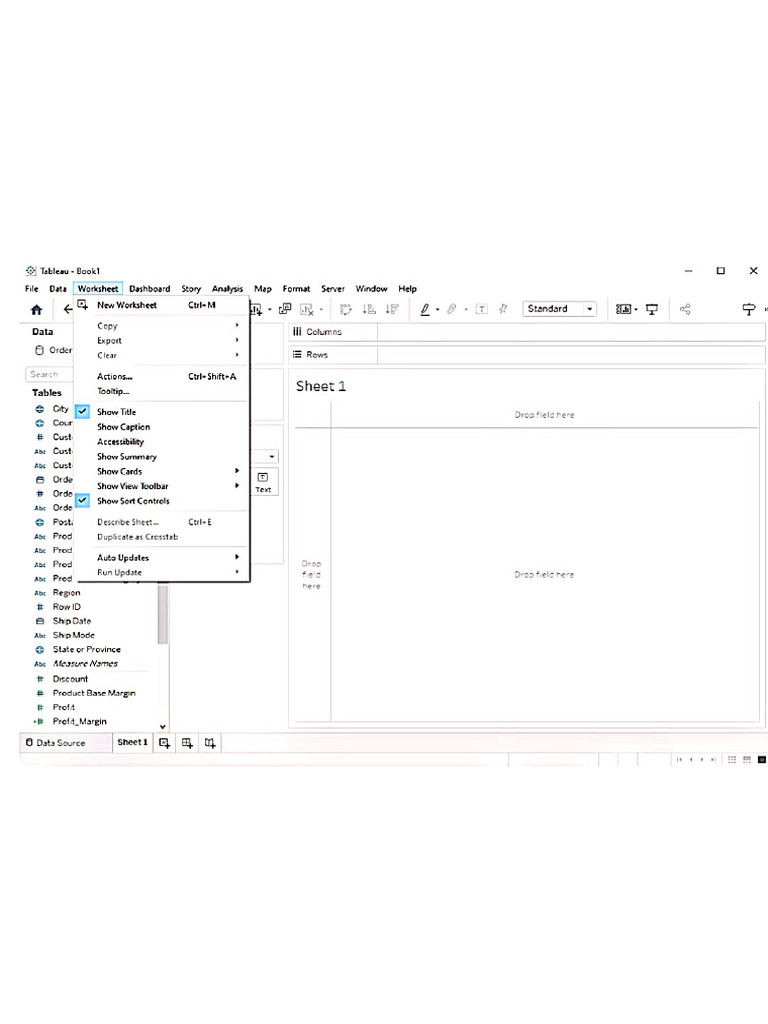
Task: Expand the Clear submenu
Action: point(237,355)
